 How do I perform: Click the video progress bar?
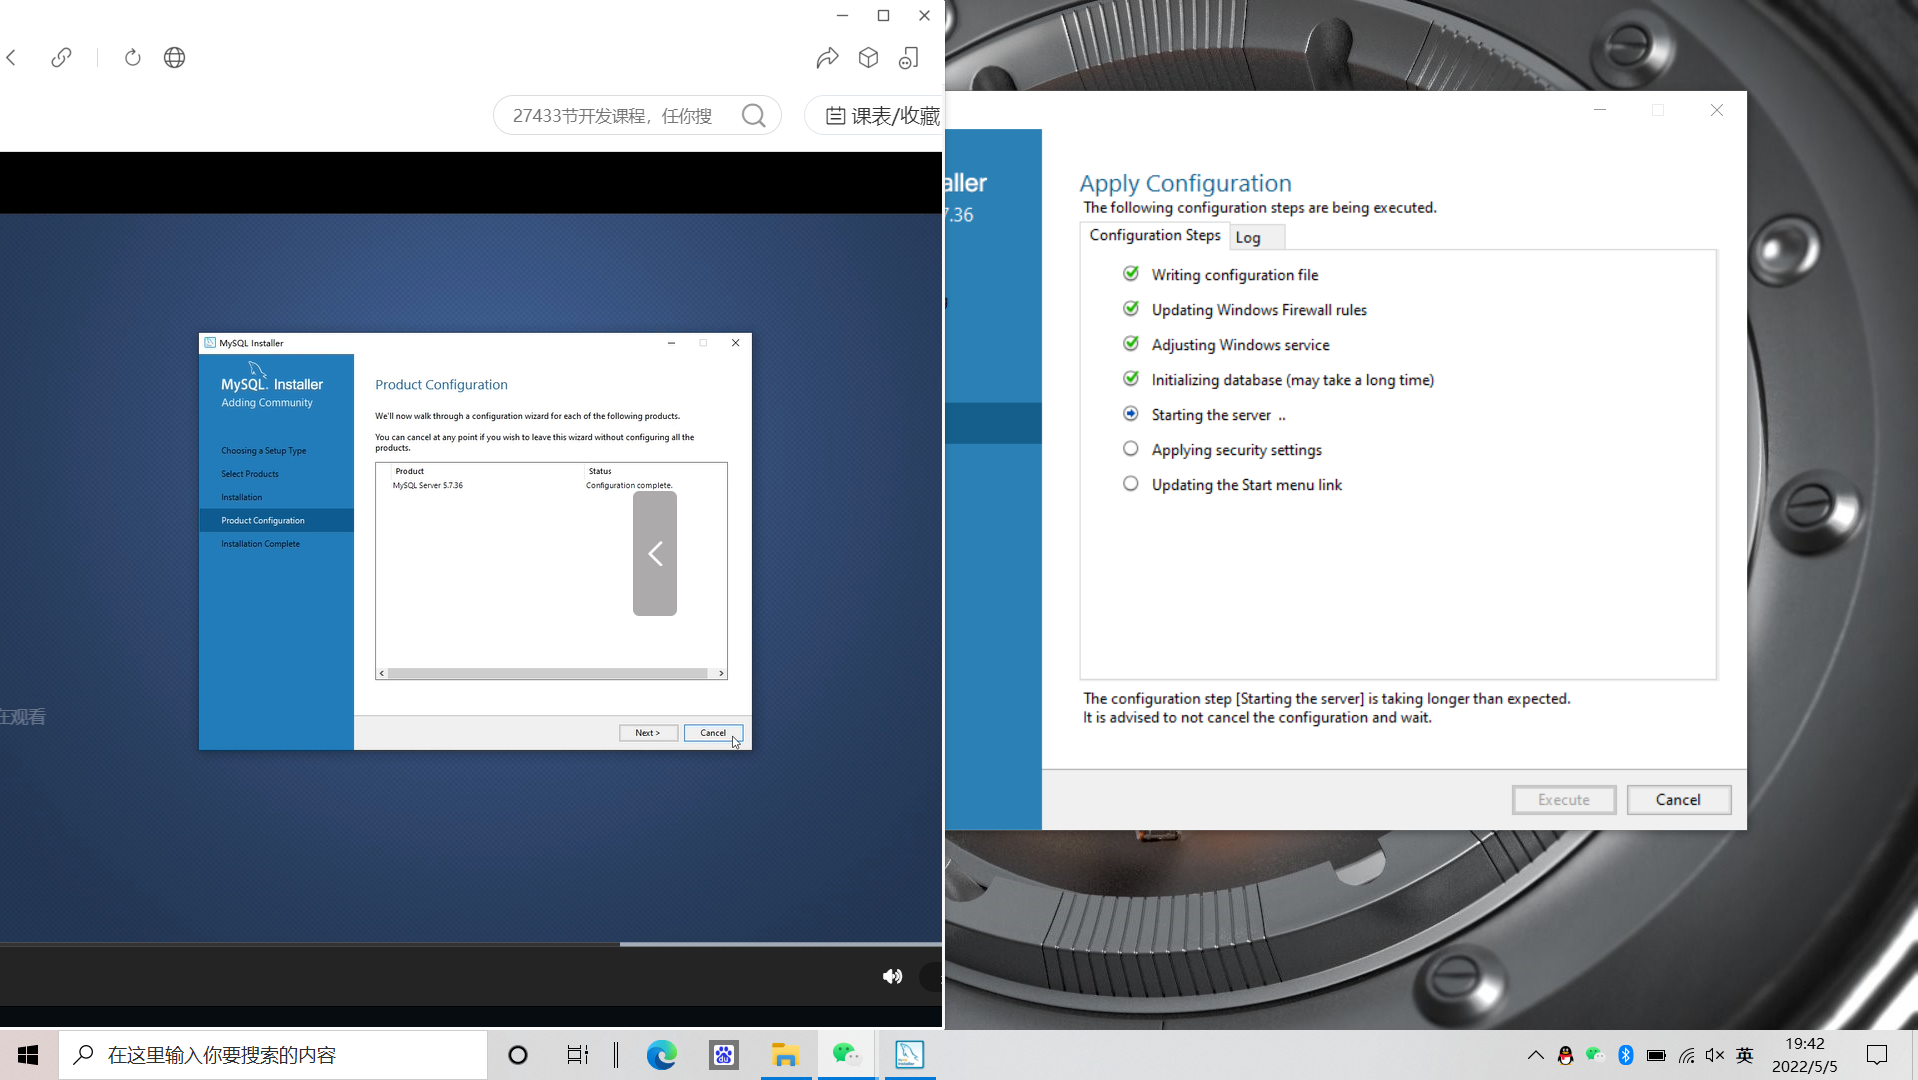pos(471,943)
